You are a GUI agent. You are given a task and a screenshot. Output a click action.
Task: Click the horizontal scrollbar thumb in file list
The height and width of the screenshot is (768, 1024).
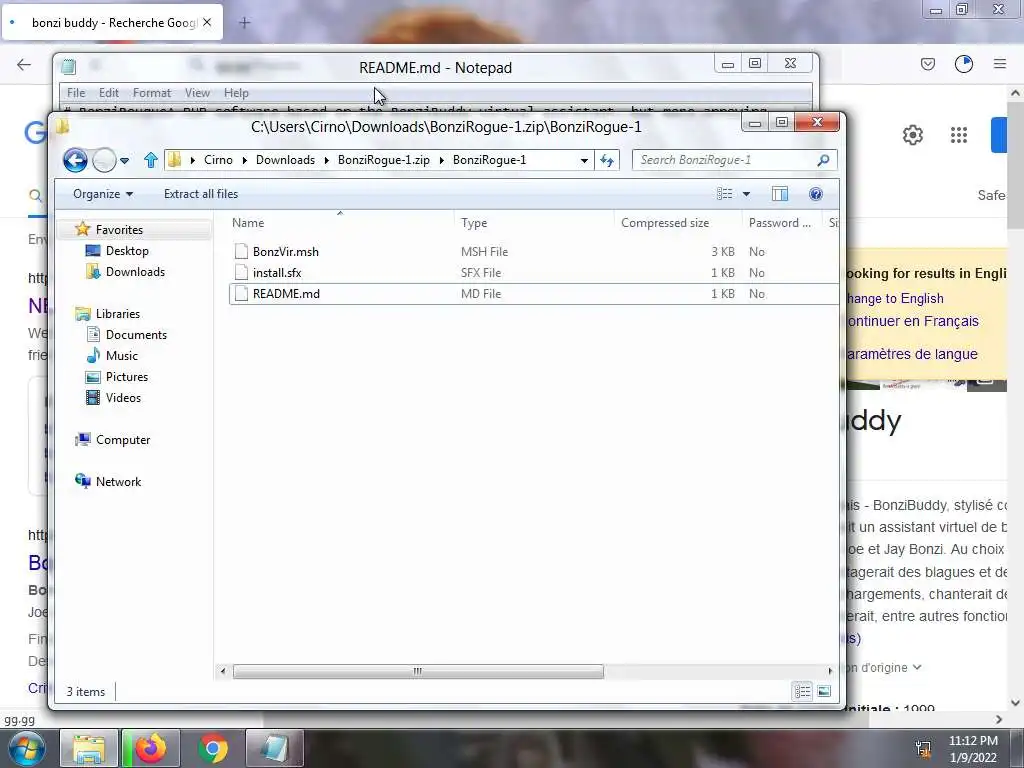[418, 671]
